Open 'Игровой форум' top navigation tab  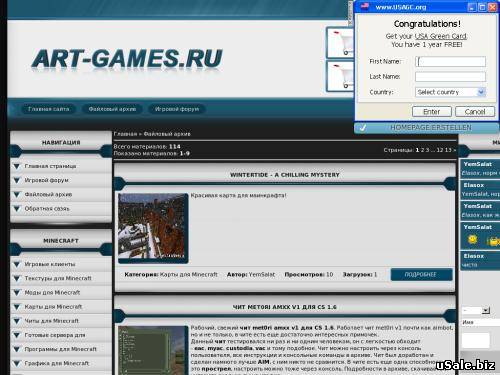(177, 109)
